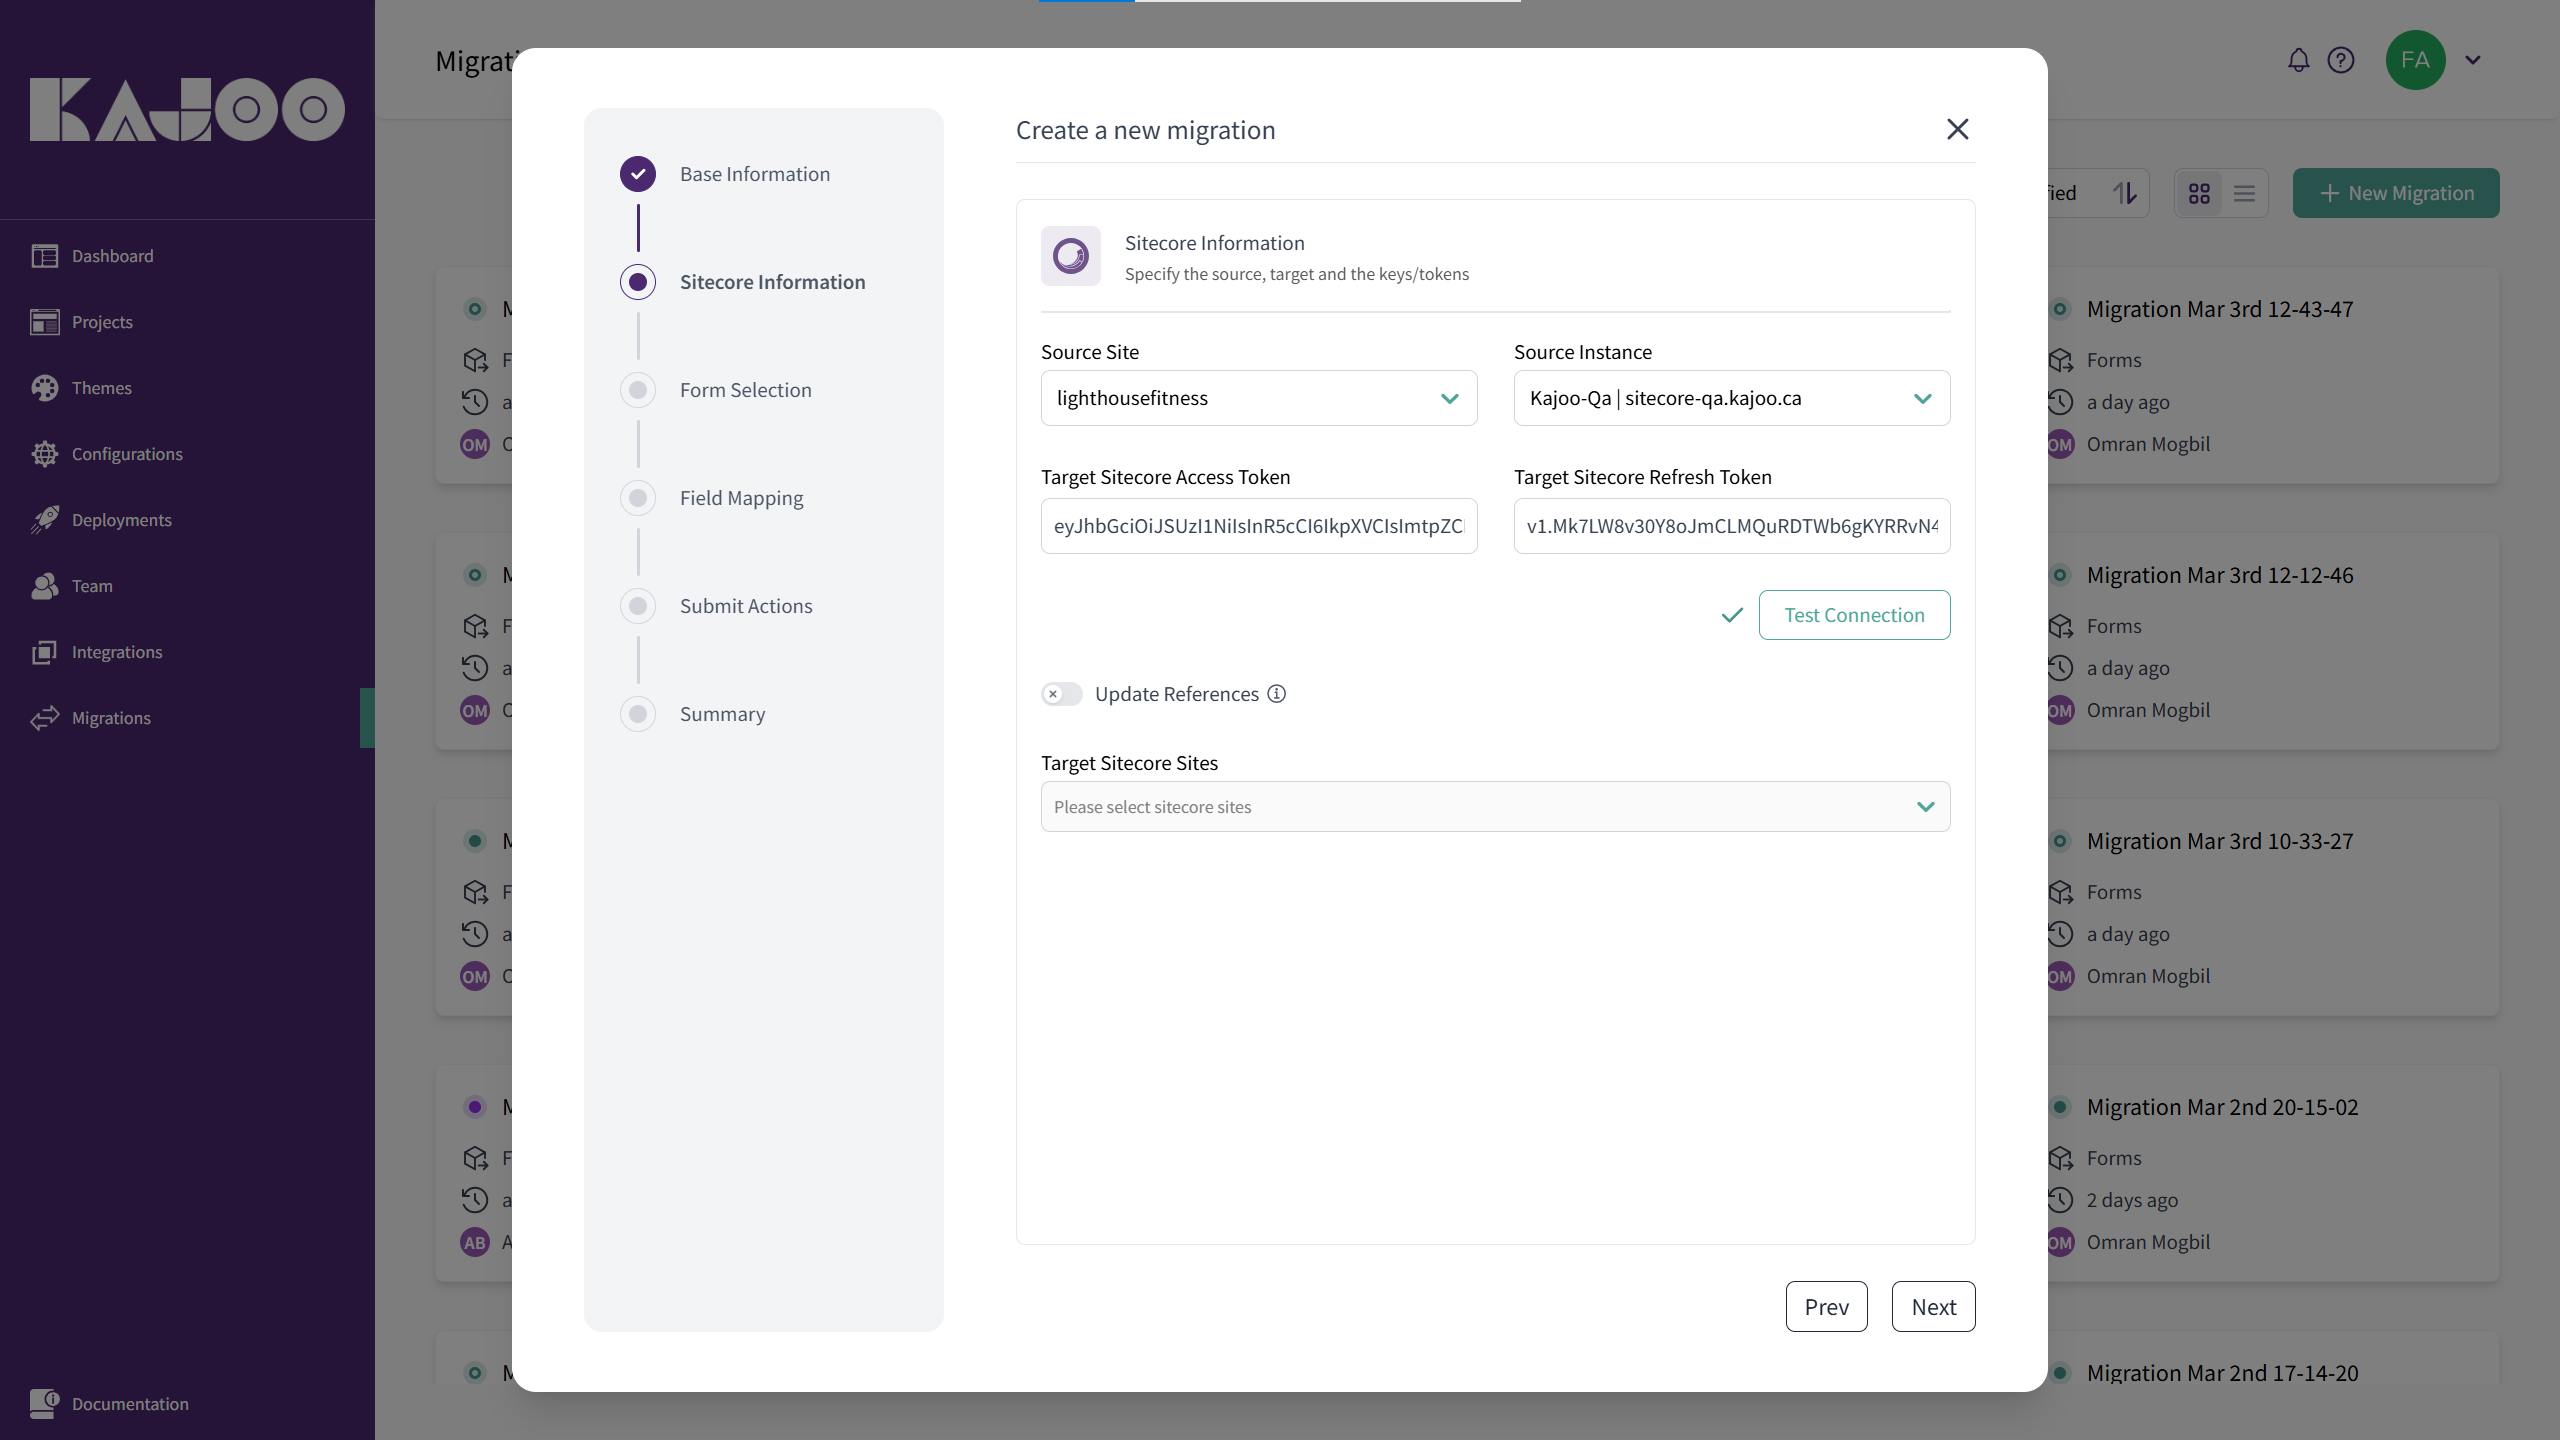Click the Kajoo logo
The height and width of the screenshot is (1440, 2560).
coord(187,109)
